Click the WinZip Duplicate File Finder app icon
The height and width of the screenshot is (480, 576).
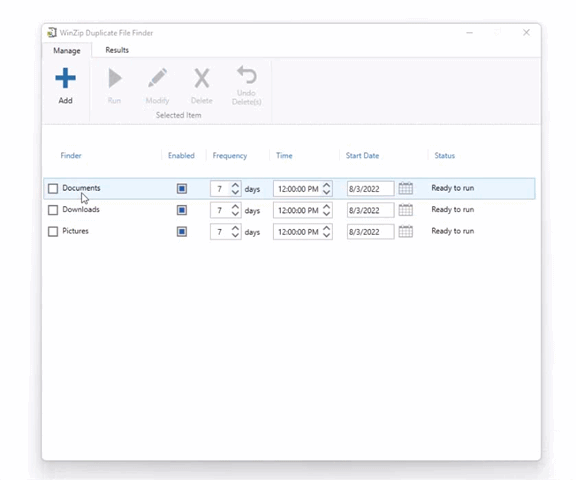pyautogui.click(x=52, y=33)
